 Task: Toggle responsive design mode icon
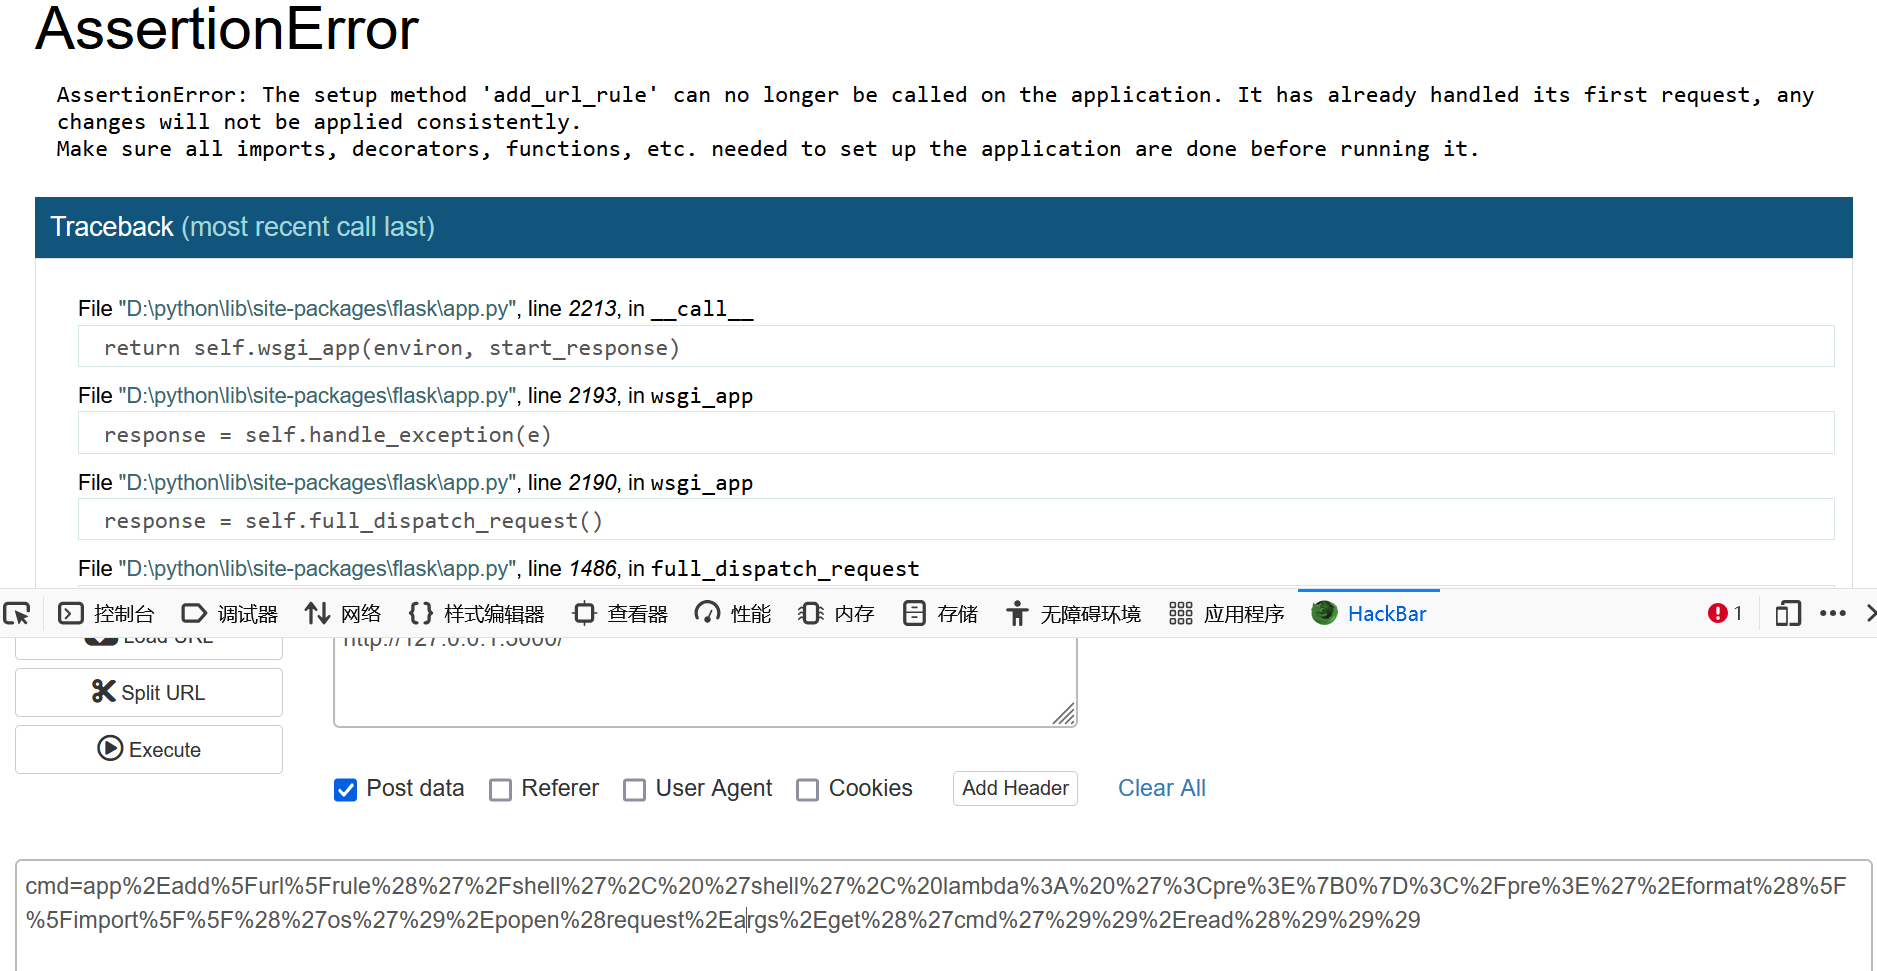(1787, 613)
